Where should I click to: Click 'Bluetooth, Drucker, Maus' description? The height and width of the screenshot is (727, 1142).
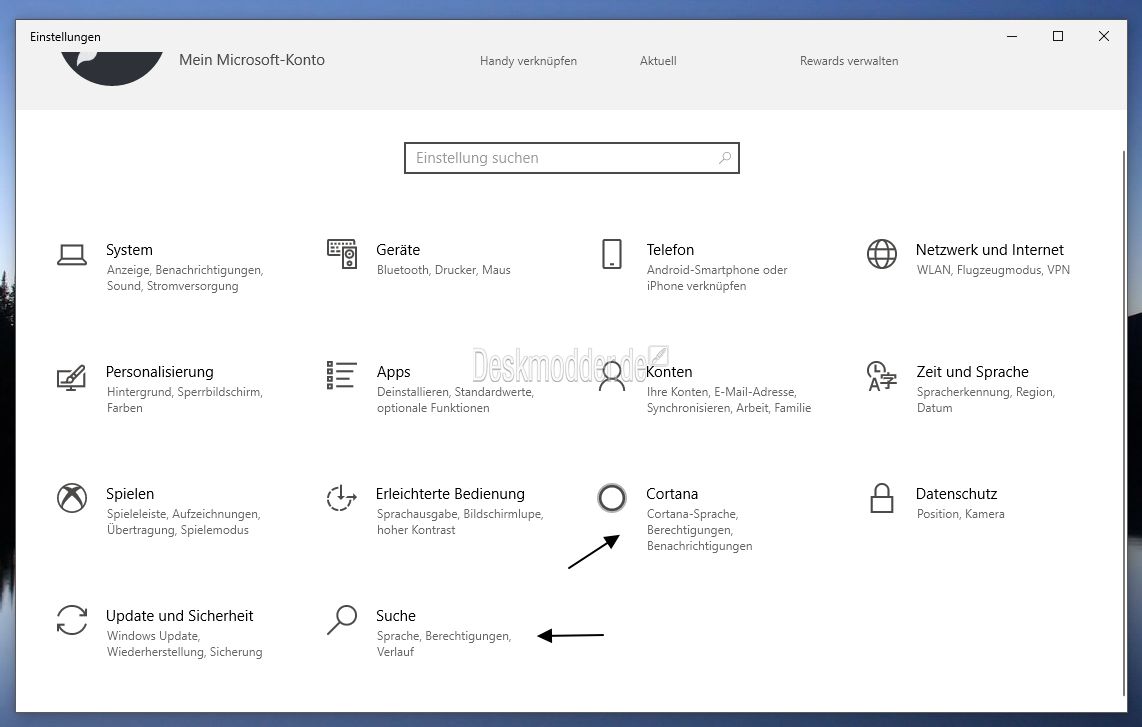pyautogui.click(x=444, y=270)
